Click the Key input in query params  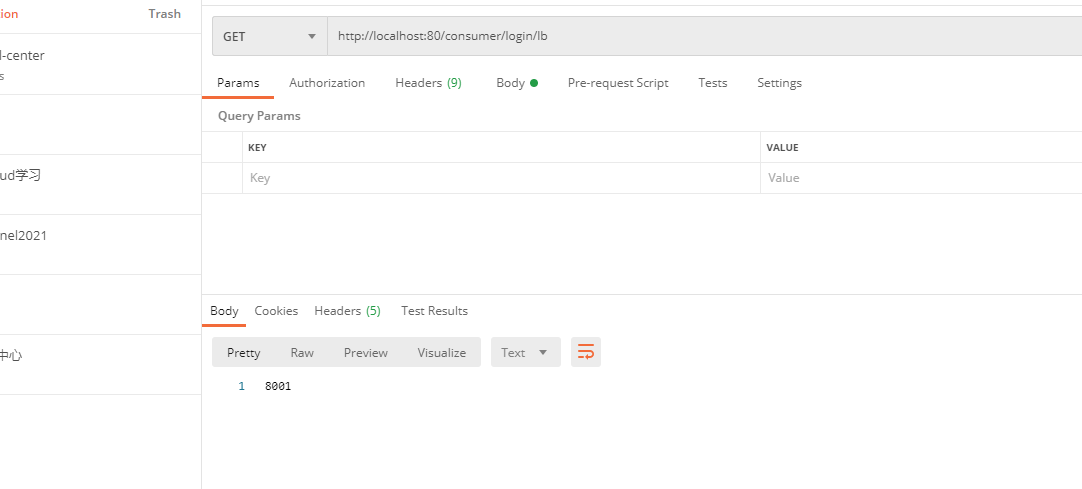501,178
